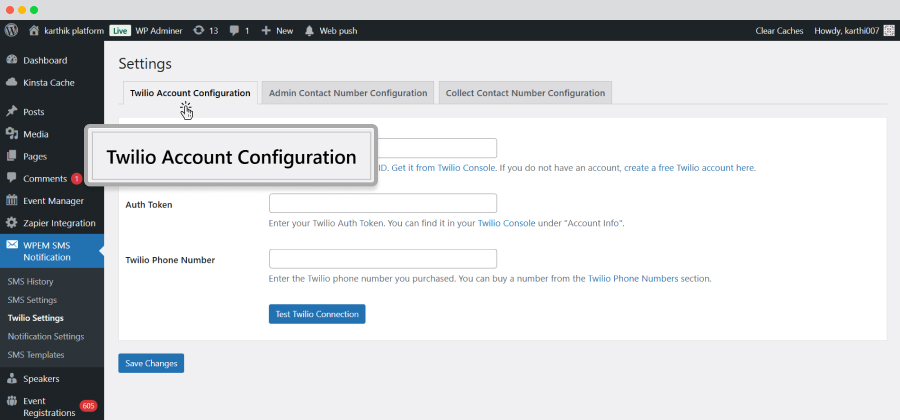Screen dimensions: 900x420
Task: Click the Twilio Phone Number input field
Action: [383, 259]
